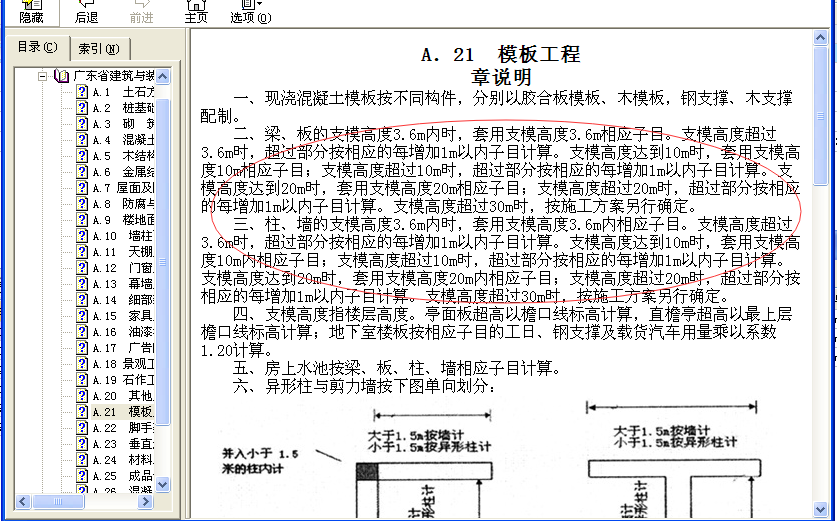Open topic icon for A.5 木结构
The height and width of the screenshot is (521, 837).
[x=82, y=156]
